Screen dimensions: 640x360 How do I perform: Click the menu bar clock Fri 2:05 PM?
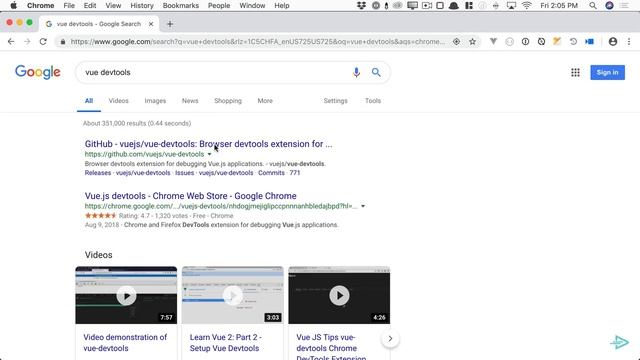coord(559,6)
